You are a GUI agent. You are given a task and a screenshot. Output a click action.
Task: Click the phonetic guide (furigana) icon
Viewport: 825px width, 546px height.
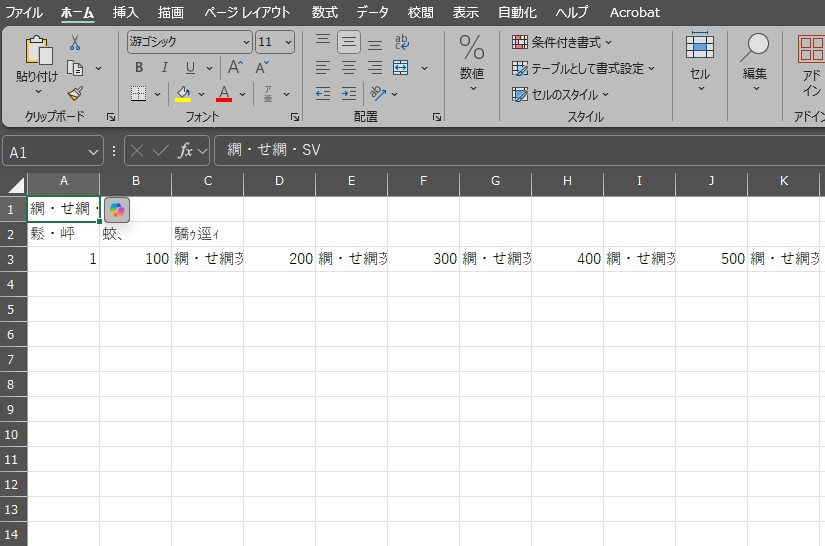(x=268, y=94)
